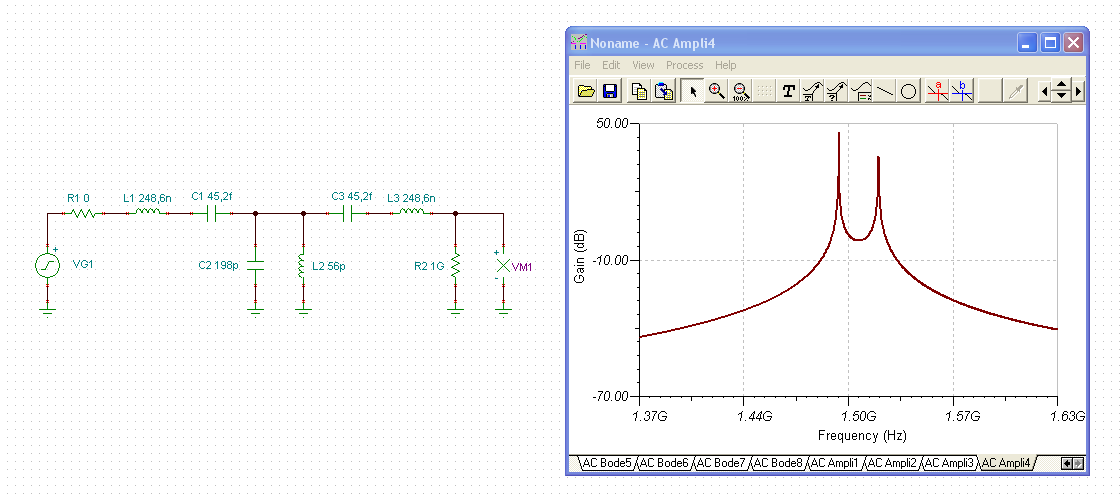
Task: Select capacitor C1 45,2f in schematic
Action: (x=211, y=213)
